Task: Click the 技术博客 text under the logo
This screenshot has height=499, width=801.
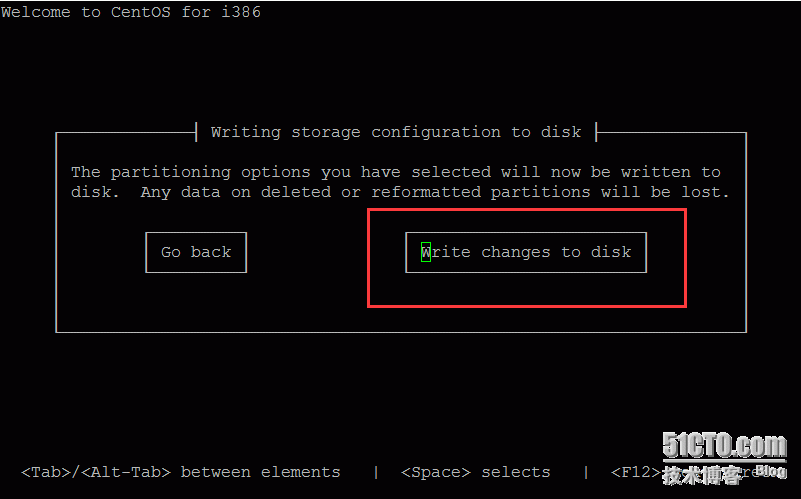Action: (702, 476)
